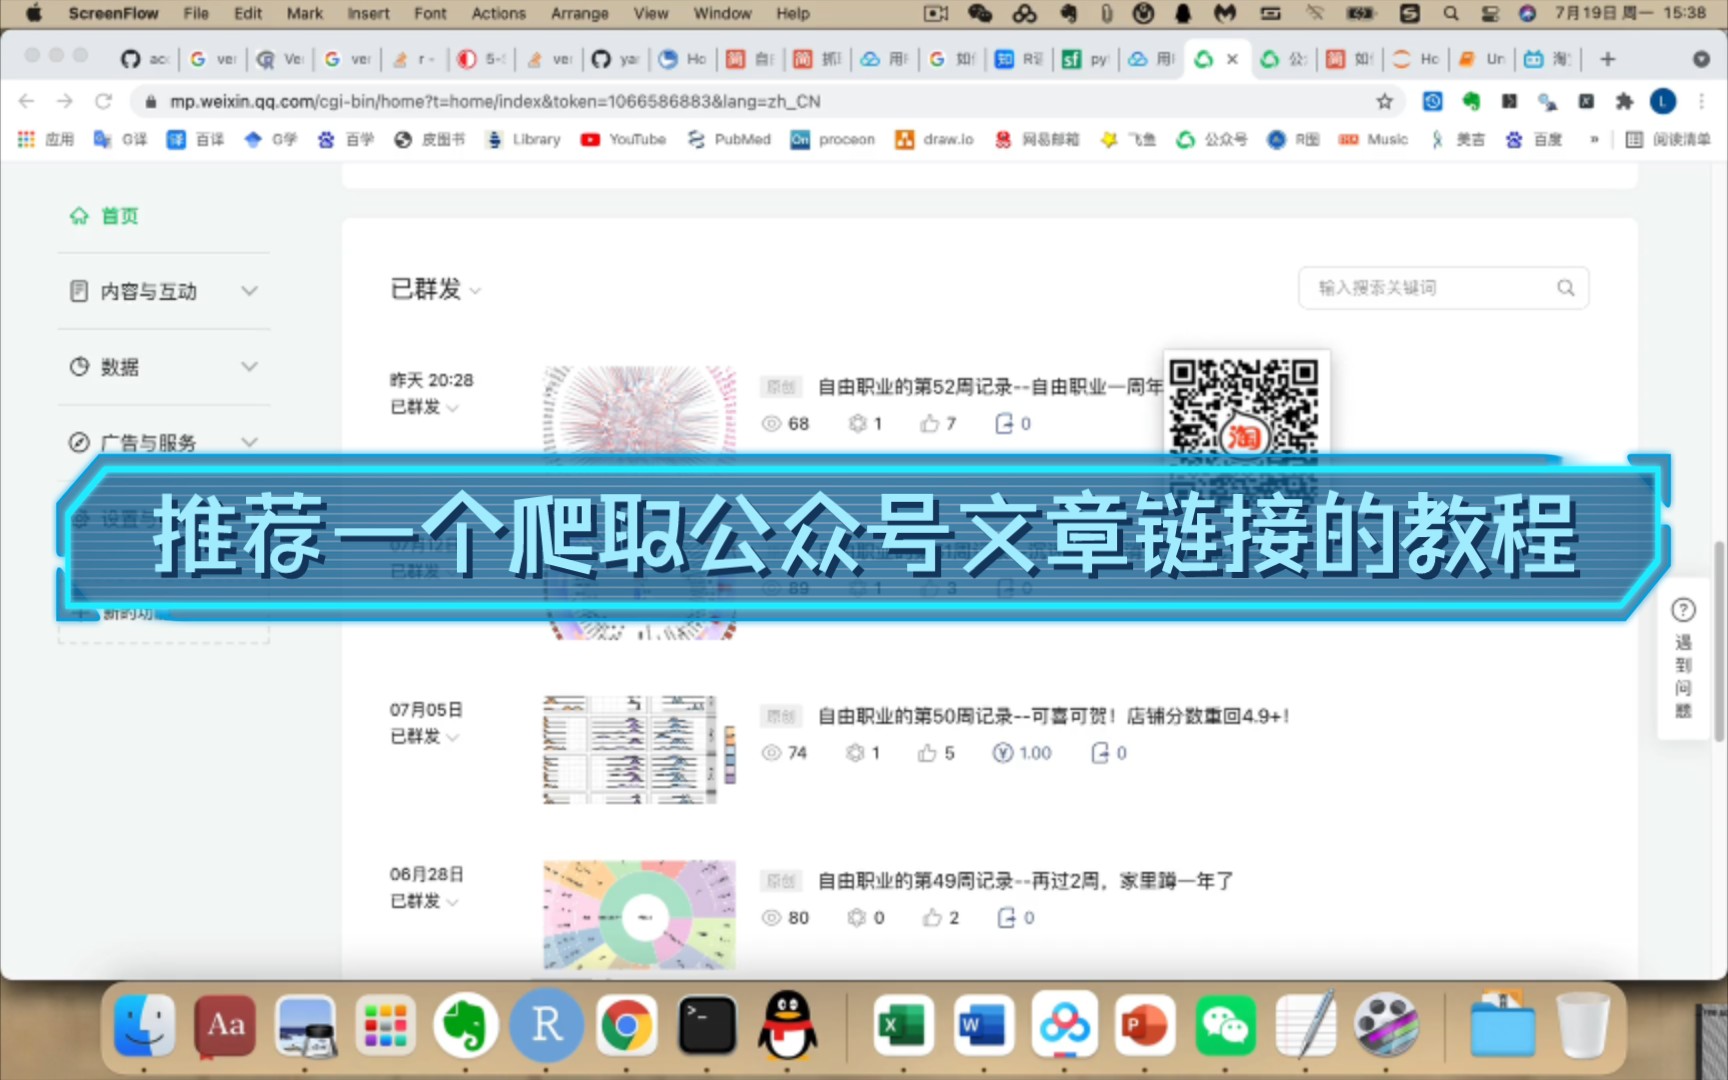Close the active WeChat platform tab
Screen dimensions: 1728x1080
1232,59
